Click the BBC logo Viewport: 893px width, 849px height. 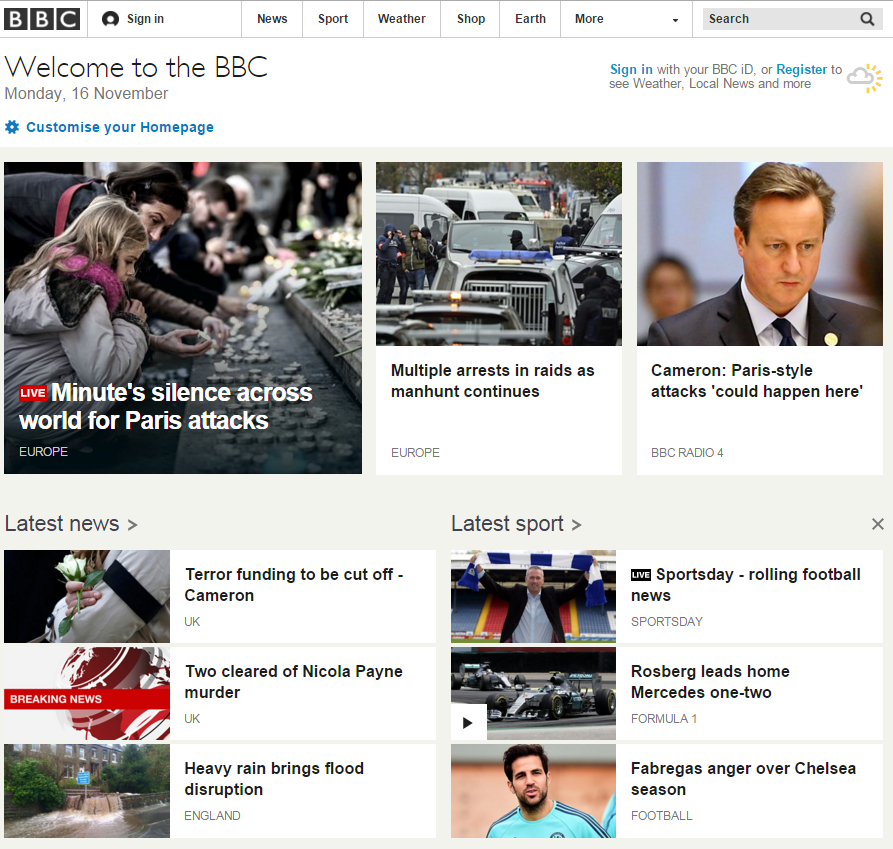pos(41,18)
